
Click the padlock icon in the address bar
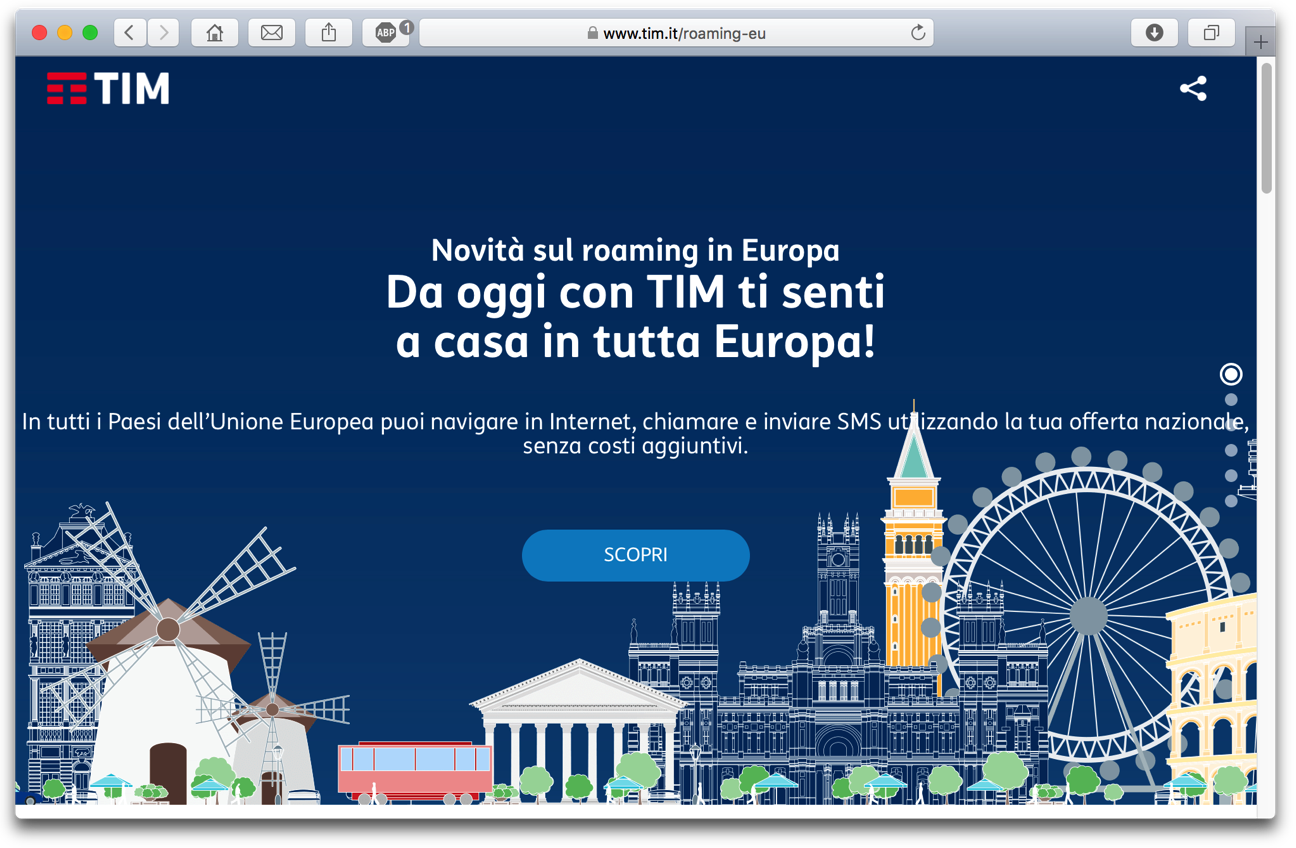tap(590, 32)
